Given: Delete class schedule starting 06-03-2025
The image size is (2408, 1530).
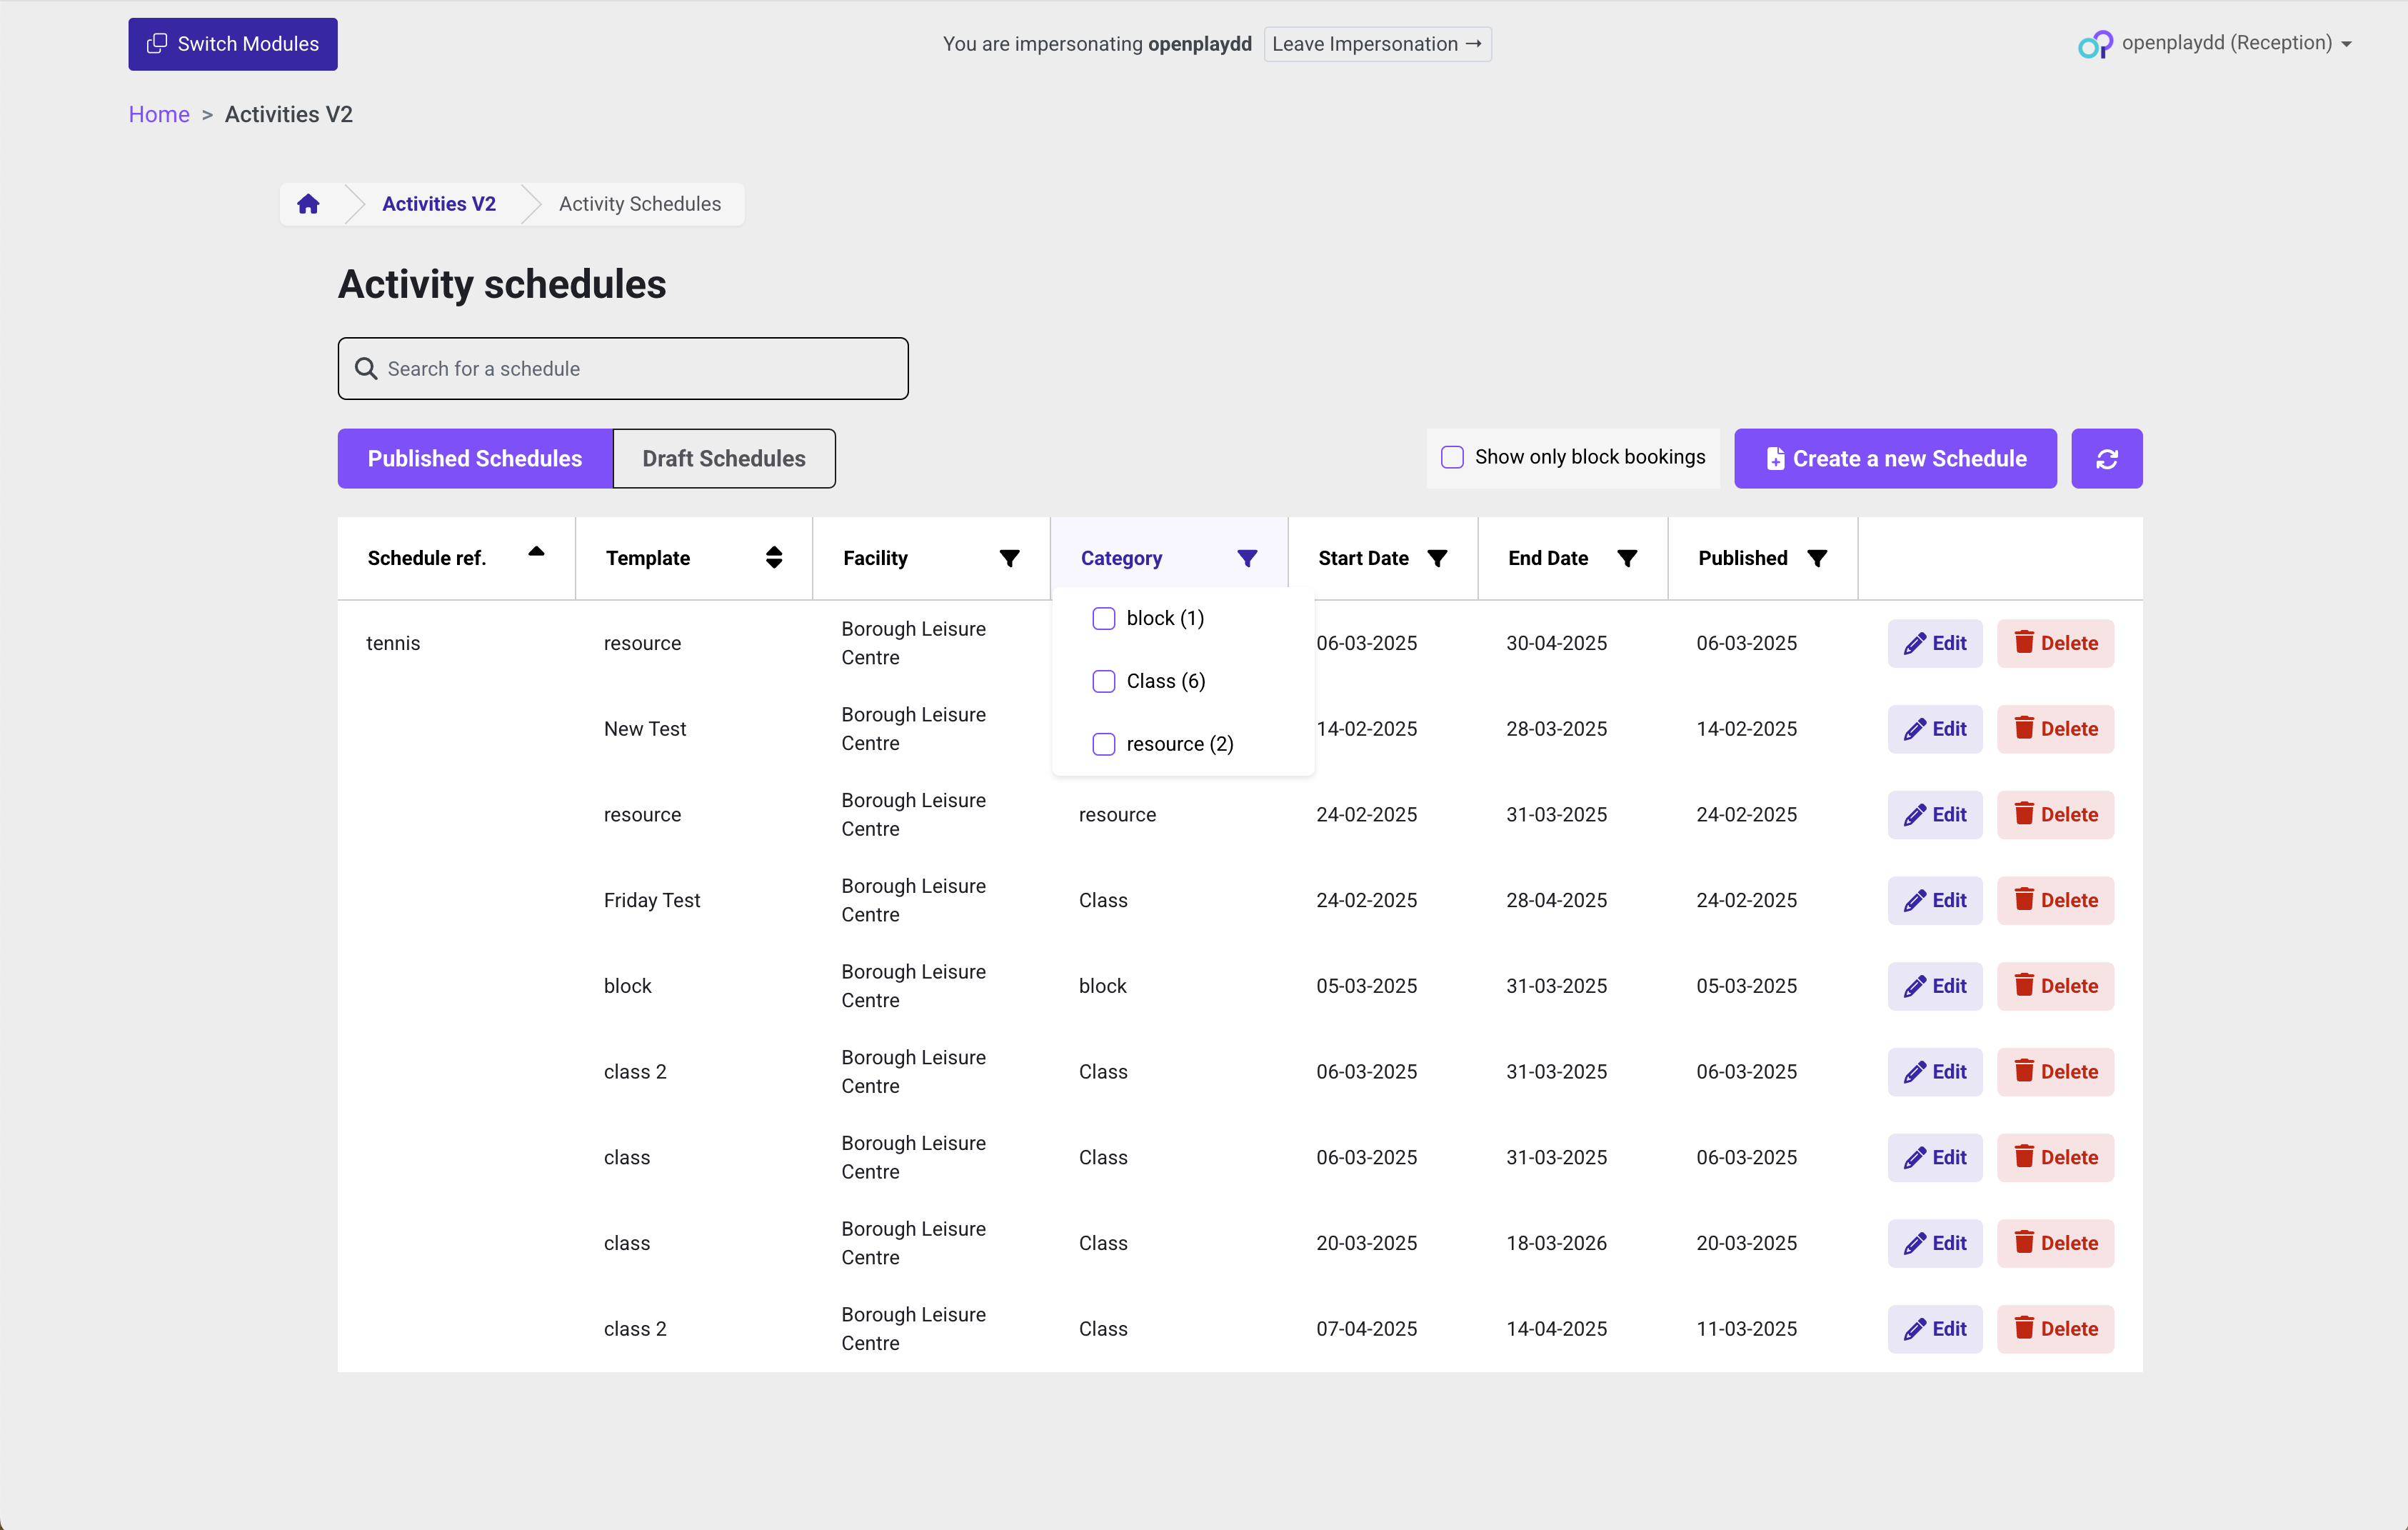Looking at the screenshot, I should pyautogui.click(x=2055, y=1158).
